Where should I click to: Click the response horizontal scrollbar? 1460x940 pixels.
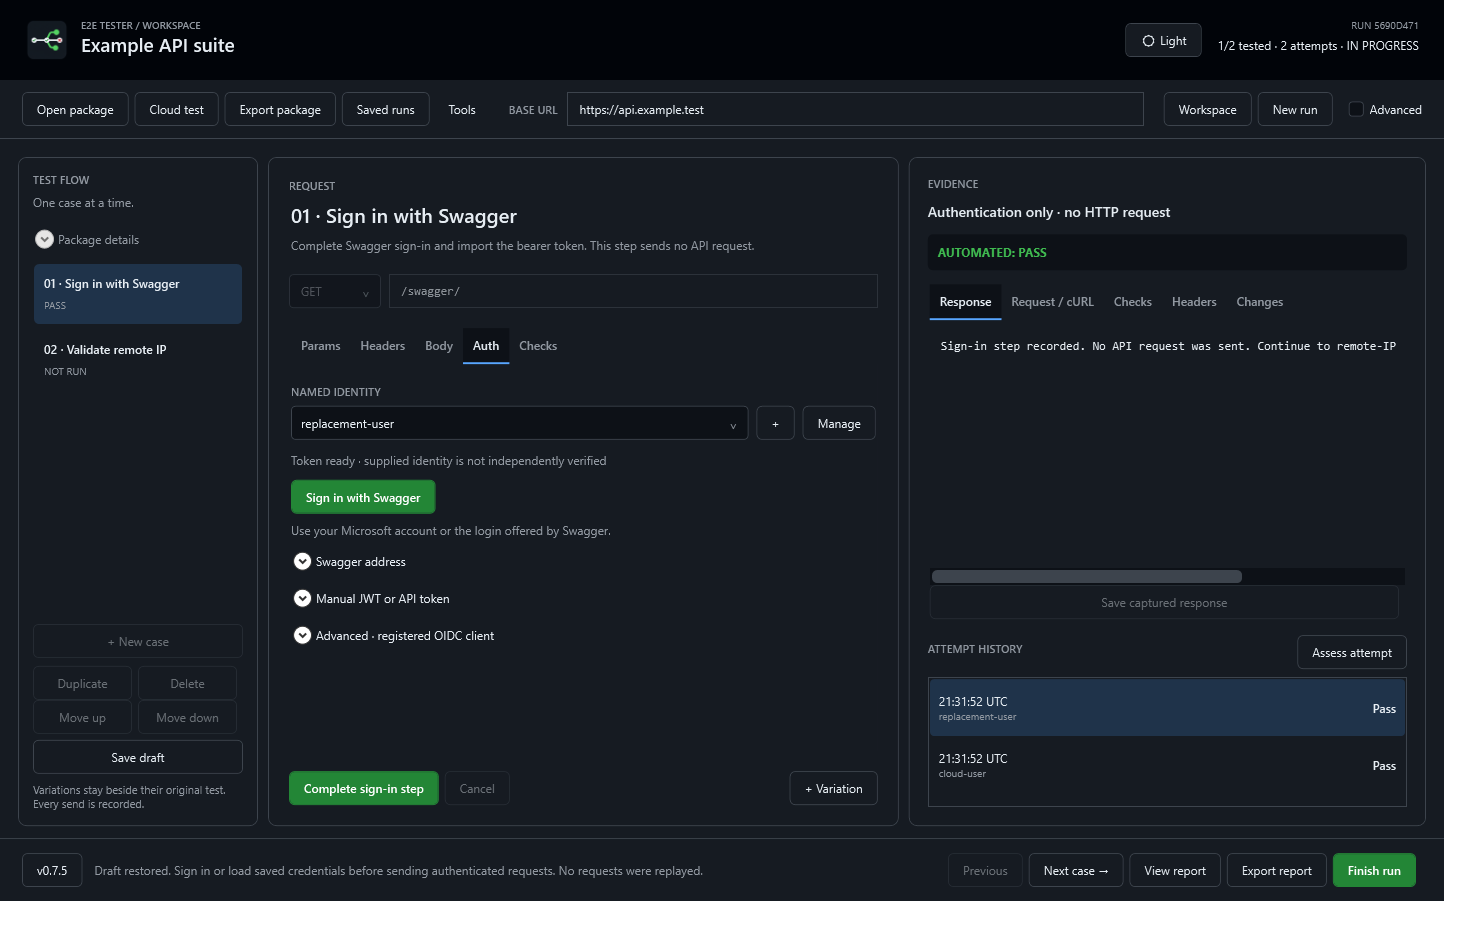(1087, 576)
